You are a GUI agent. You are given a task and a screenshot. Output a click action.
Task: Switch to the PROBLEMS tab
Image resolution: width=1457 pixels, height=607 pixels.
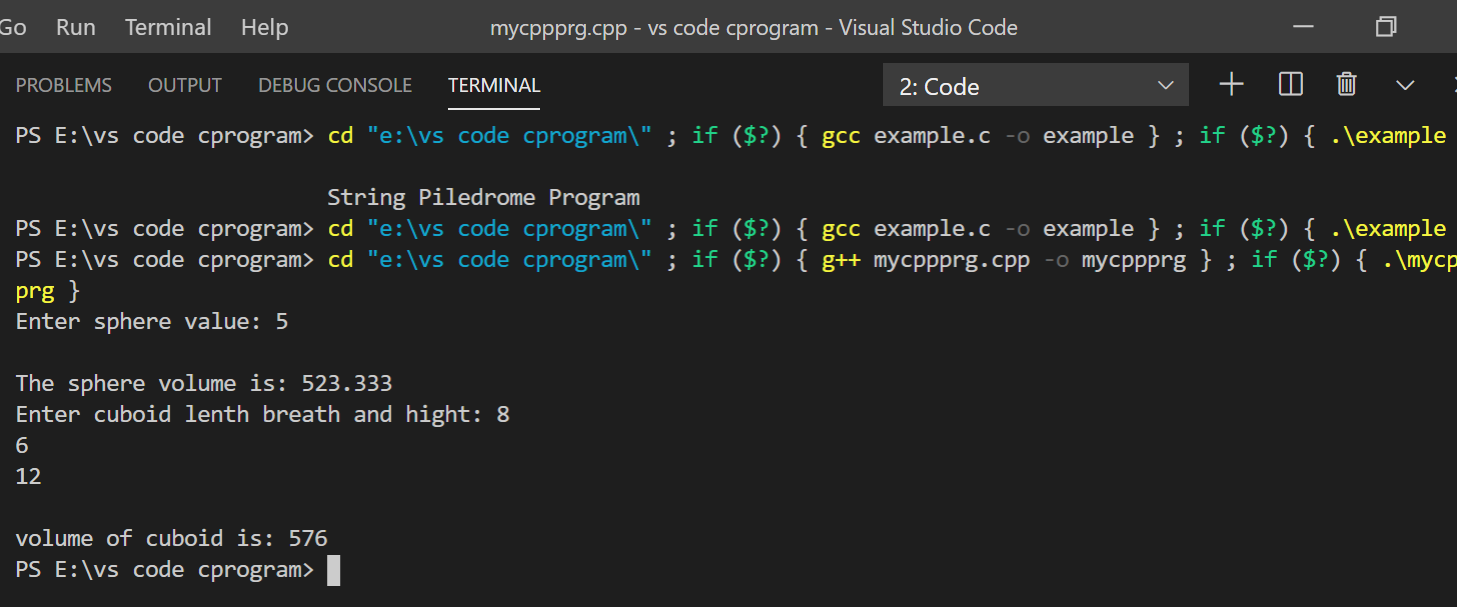pos(63,85)
